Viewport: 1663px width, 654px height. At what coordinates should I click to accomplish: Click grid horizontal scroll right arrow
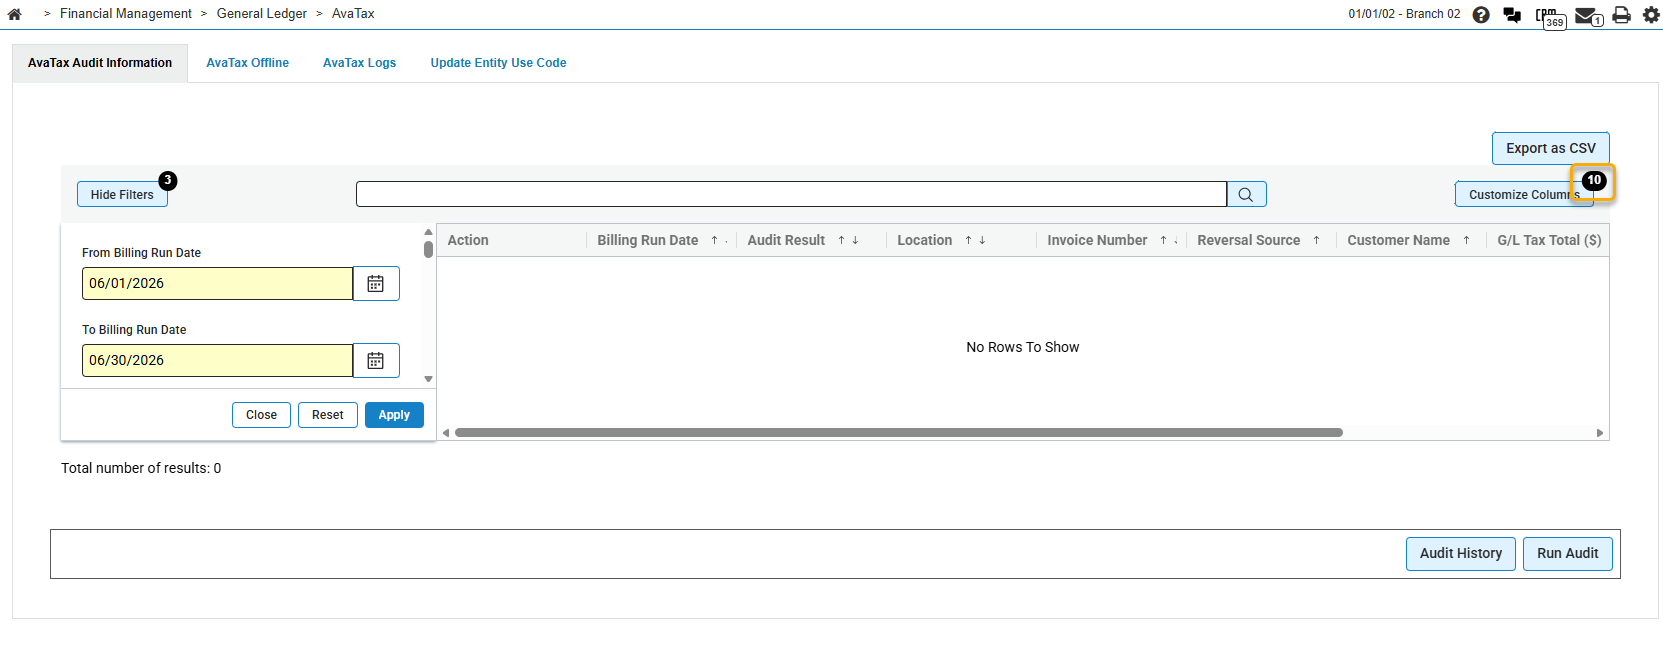pos(1600,433)
